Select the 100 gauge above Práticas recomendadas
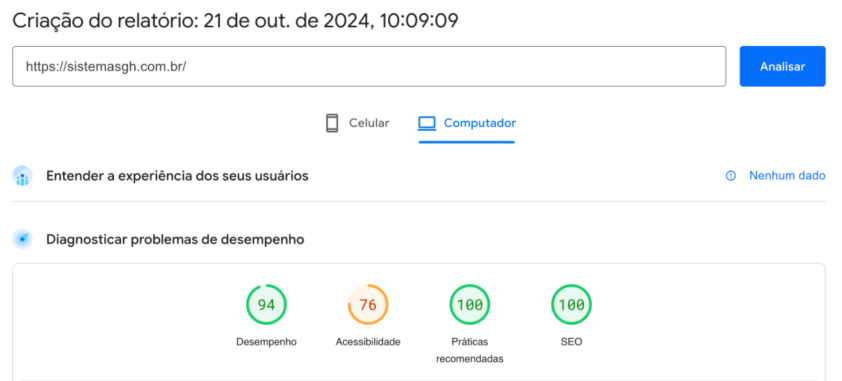 pos(470,305)
